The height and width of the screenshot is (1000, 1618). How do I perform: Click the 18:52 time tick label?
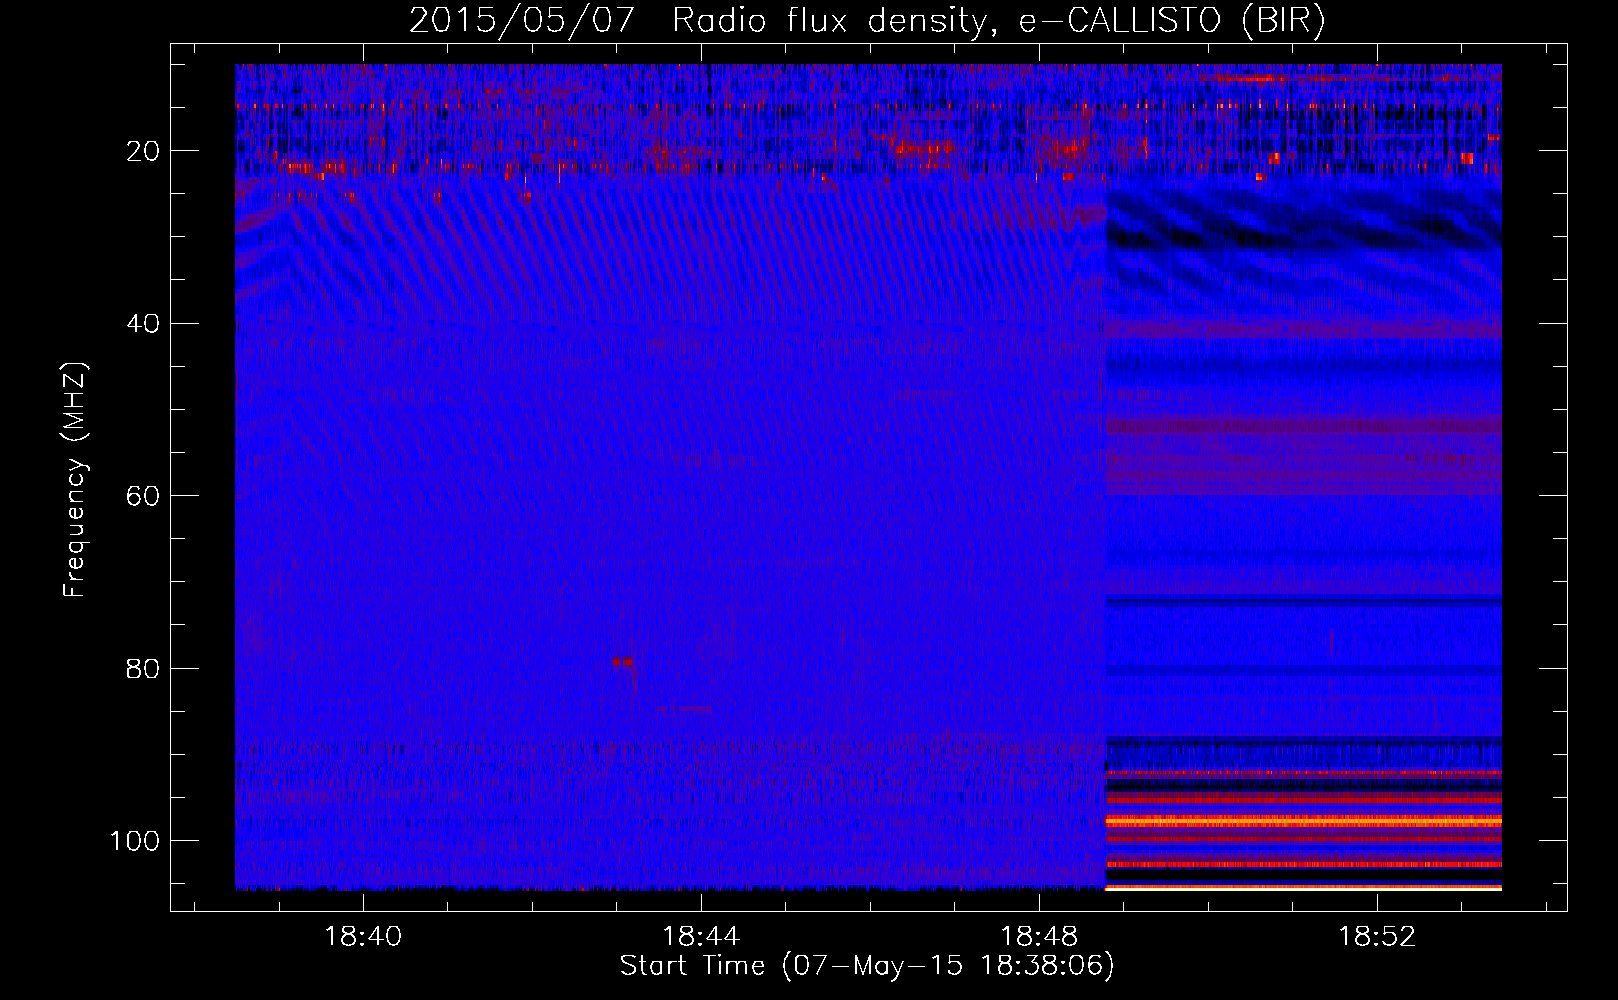coord(1377,937)
